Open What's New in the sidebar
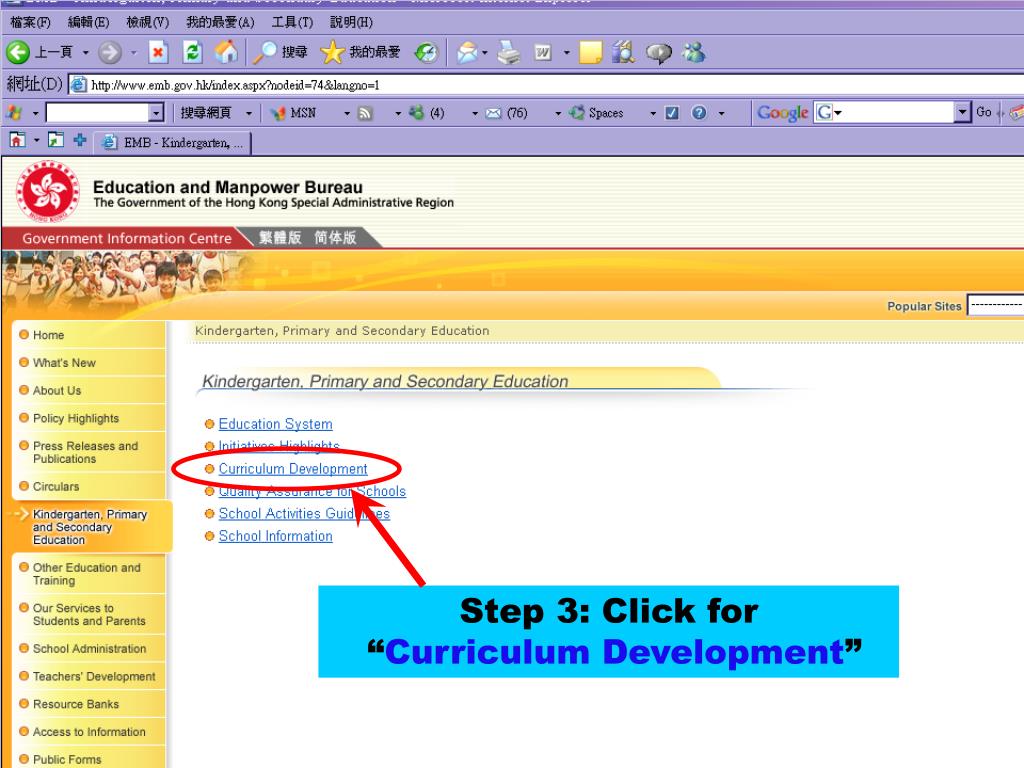This screenshot has width=1024, height=768. tap(64, 362)
